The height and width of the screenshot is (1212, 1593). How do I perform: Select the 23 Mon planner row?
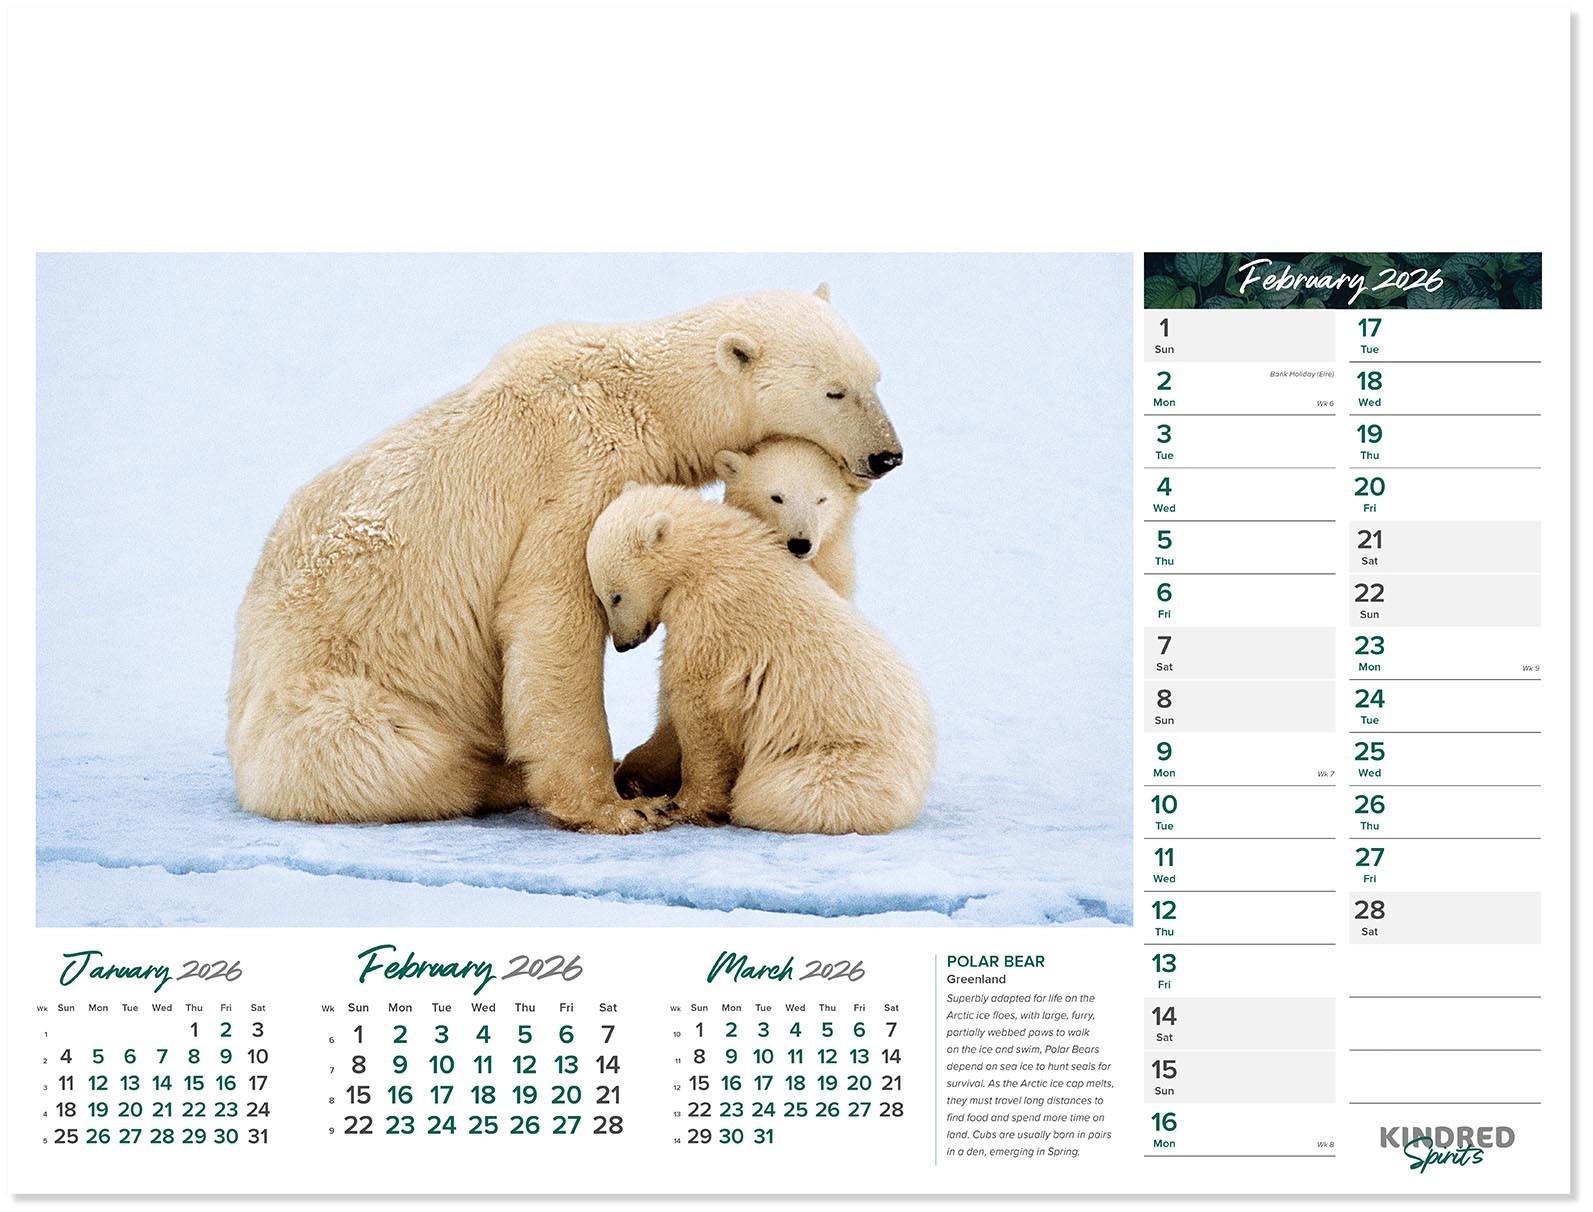(x=1444, y=654)
